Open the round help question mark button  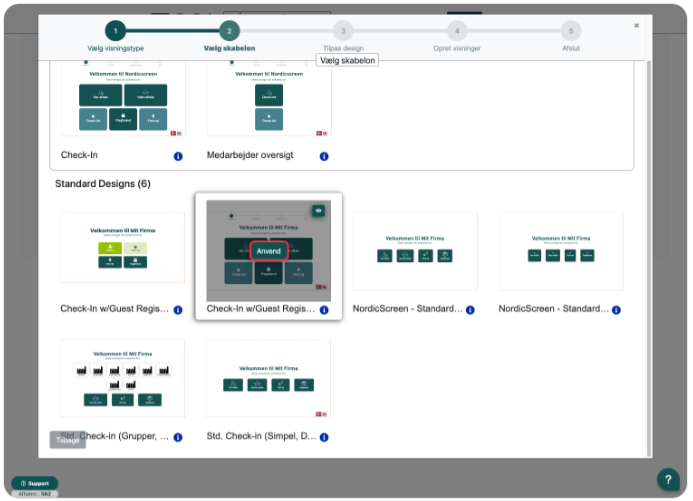pos(668,479)
